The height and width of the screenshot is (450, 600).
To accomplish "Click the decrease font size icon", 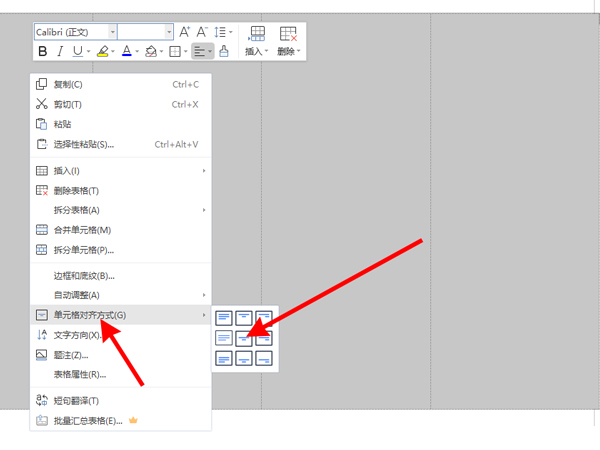I will 202,33.
